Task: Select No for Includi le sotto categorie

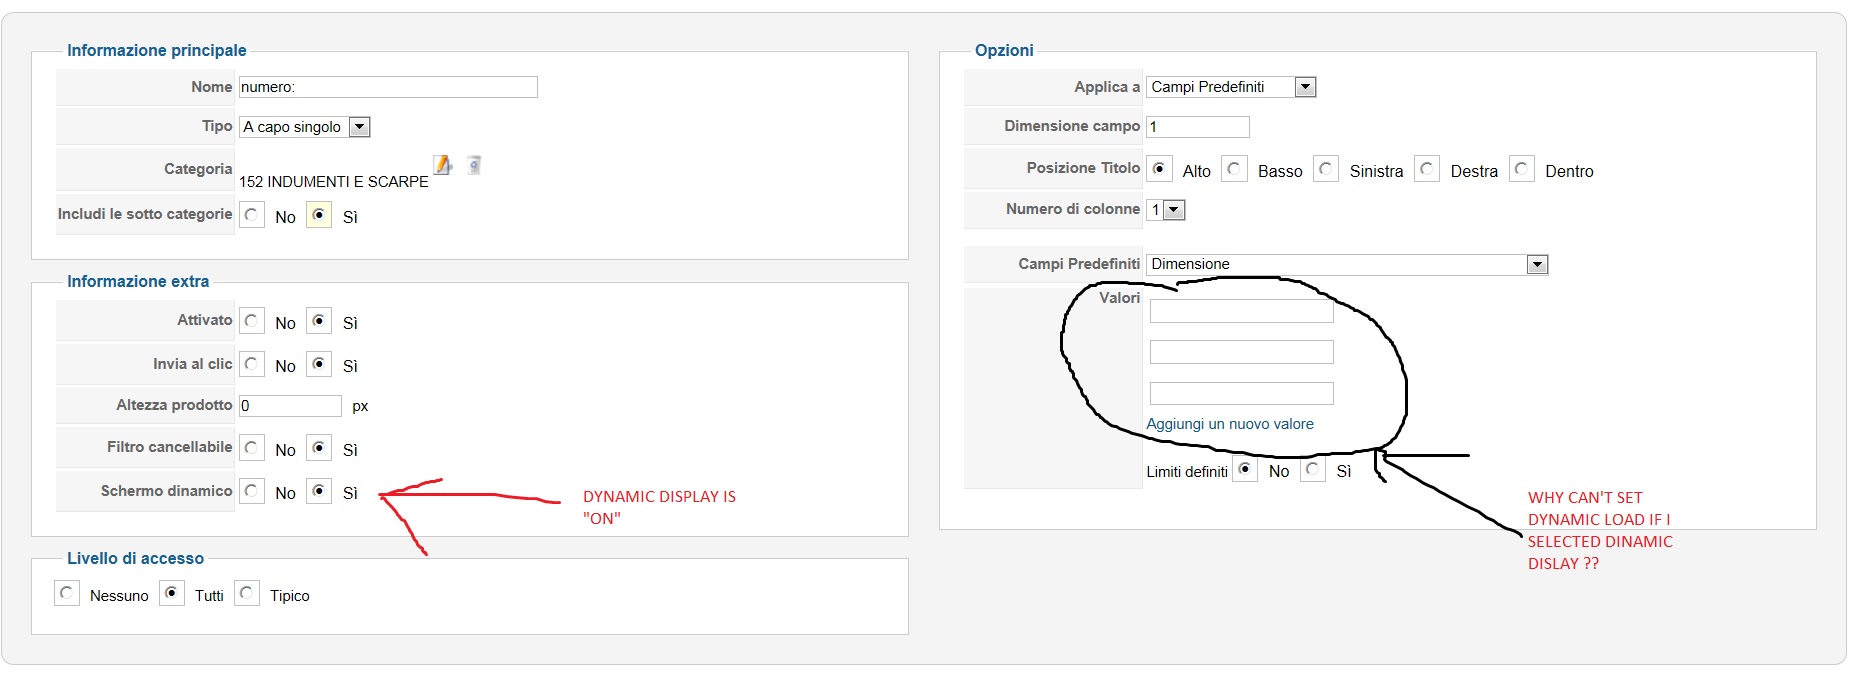Action: click(x=252, y=215)
